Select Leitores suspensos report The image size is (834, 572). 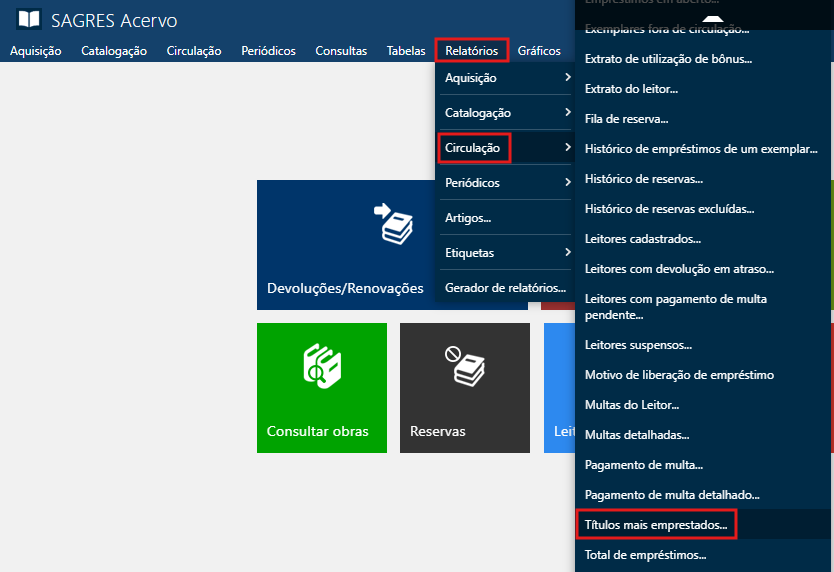(638, 345)
